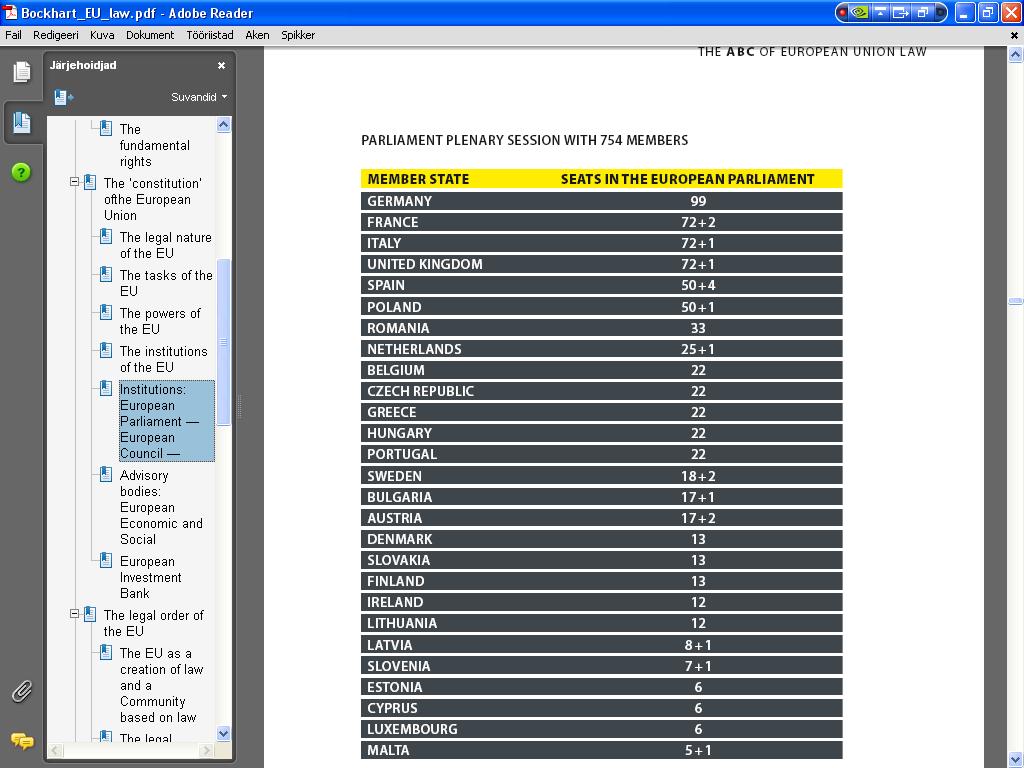Screen dimensions: 1024x768
Task: Open the Dokument menu
Action: pyautogui.click(x=150, y=35)
